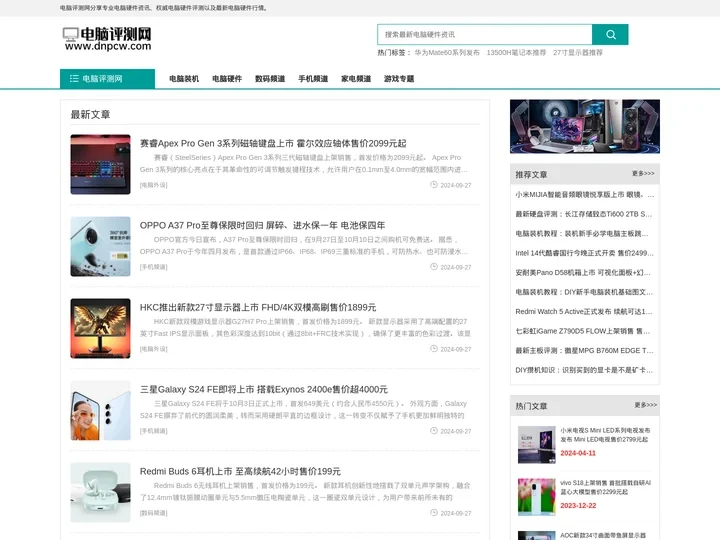Open hot article vivo S18上架销售 title

[606, 487]
